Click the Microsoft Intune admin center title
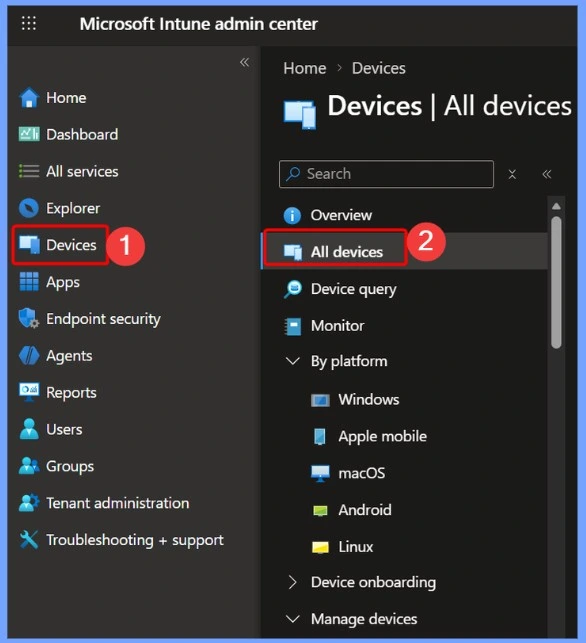 point(198,24)
